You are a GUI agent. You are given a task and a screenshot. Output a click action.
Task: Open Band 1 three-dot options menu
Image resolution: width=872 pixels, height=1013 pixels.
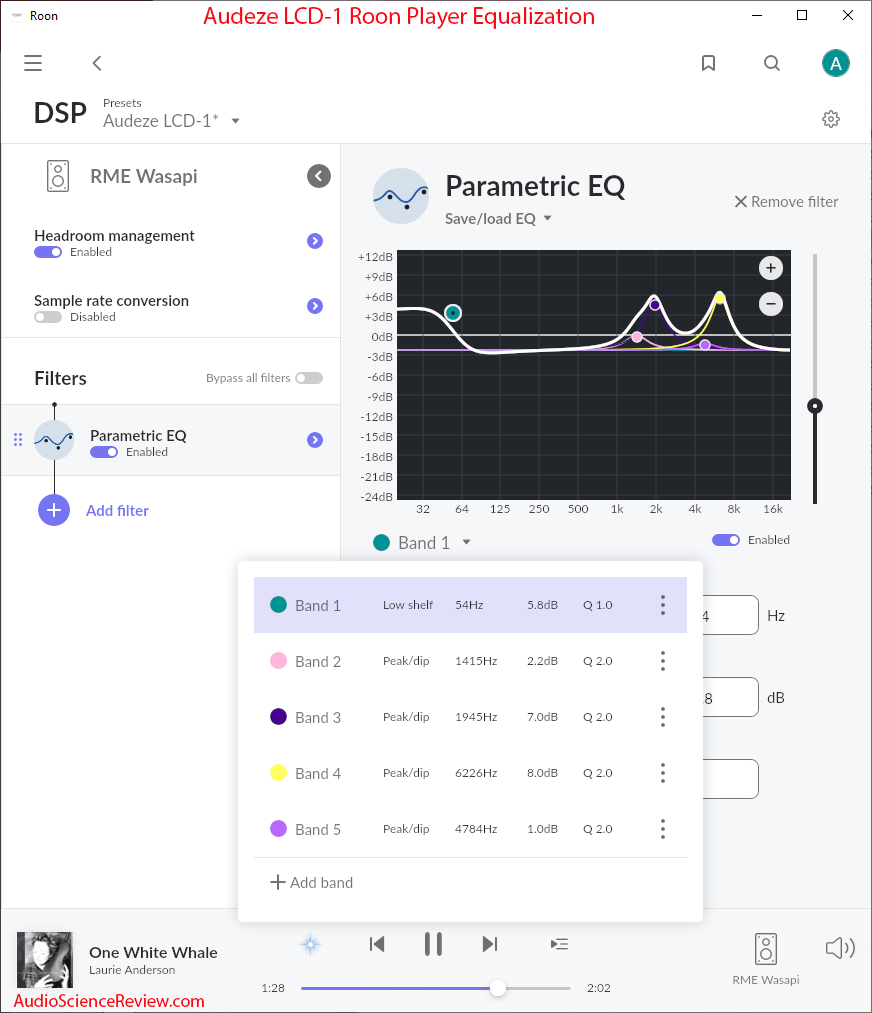click(x=663, y=605)
